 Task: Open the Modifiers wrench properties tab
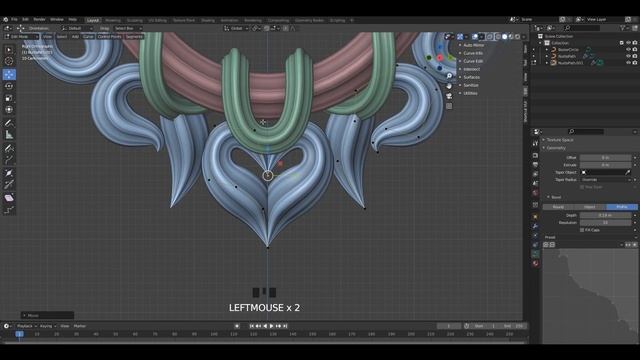pyautogui.click(x=535, y=226)
